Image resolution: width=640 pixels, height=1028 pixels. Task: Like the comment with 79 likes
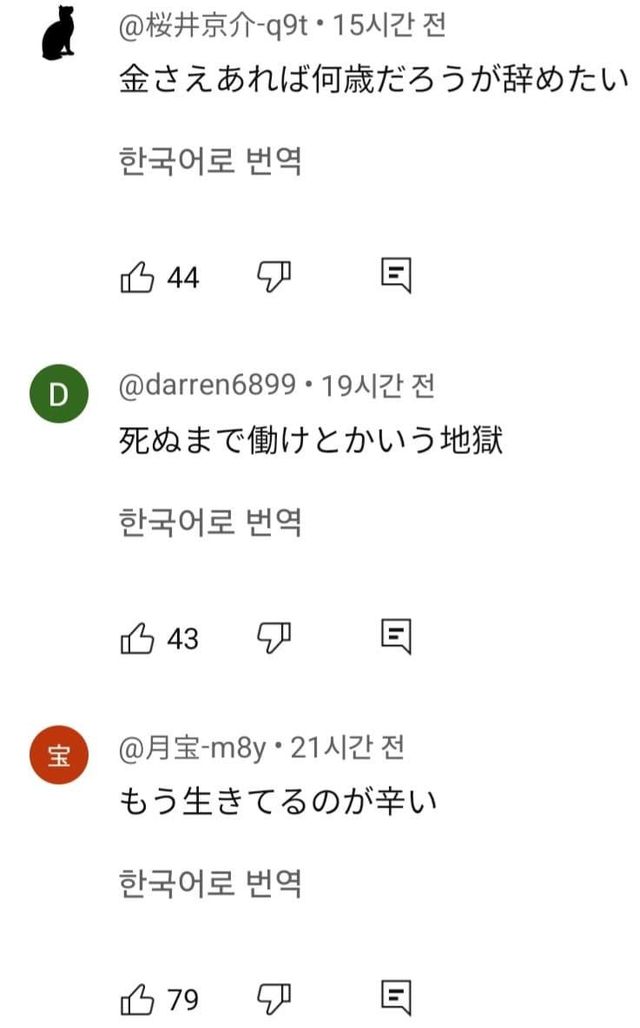pos(137,997)
